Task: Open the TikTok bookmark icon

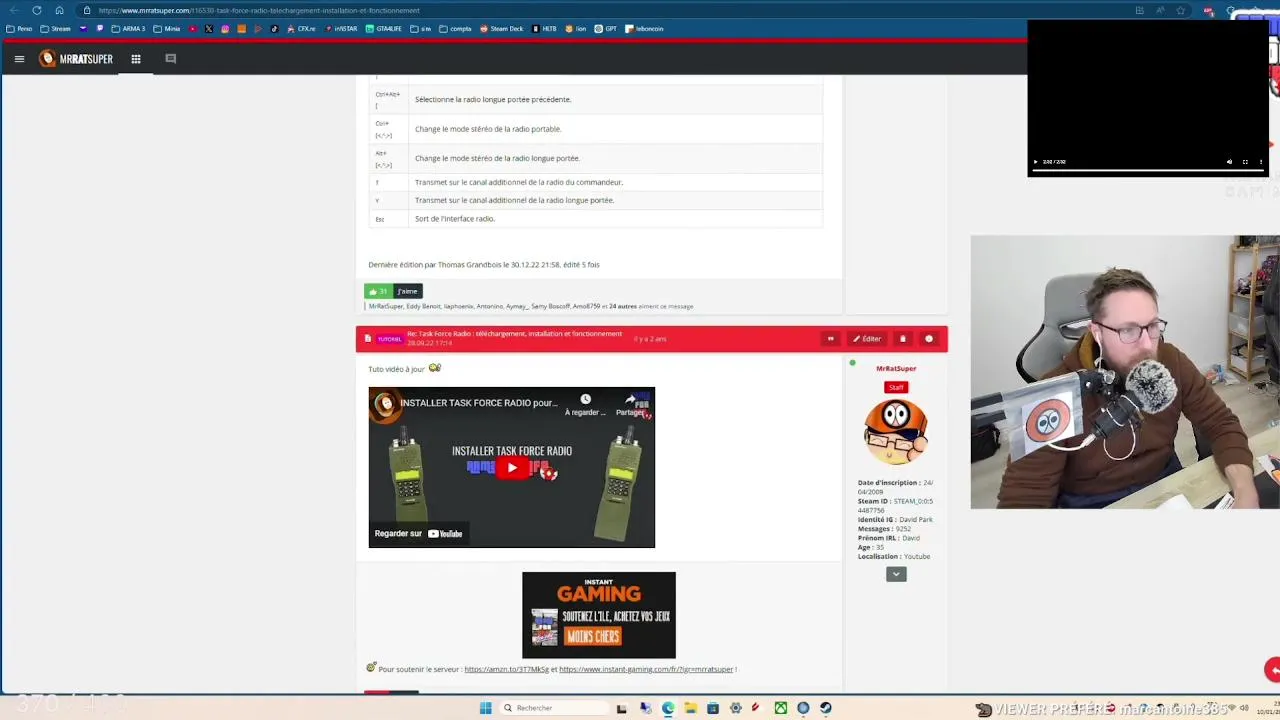Action: point(274,29)
